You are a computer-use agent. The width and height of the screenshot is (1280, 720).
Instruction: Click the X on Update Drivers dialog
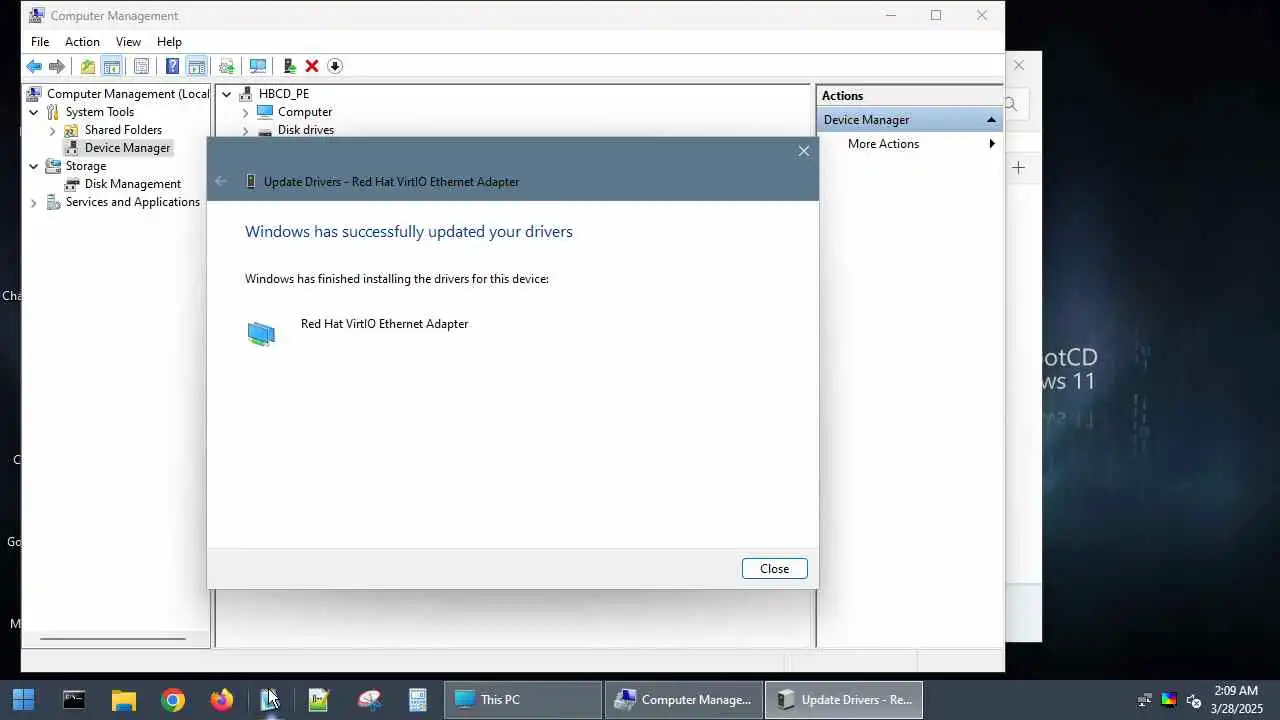pyautogui.click(x=804, y=151)
